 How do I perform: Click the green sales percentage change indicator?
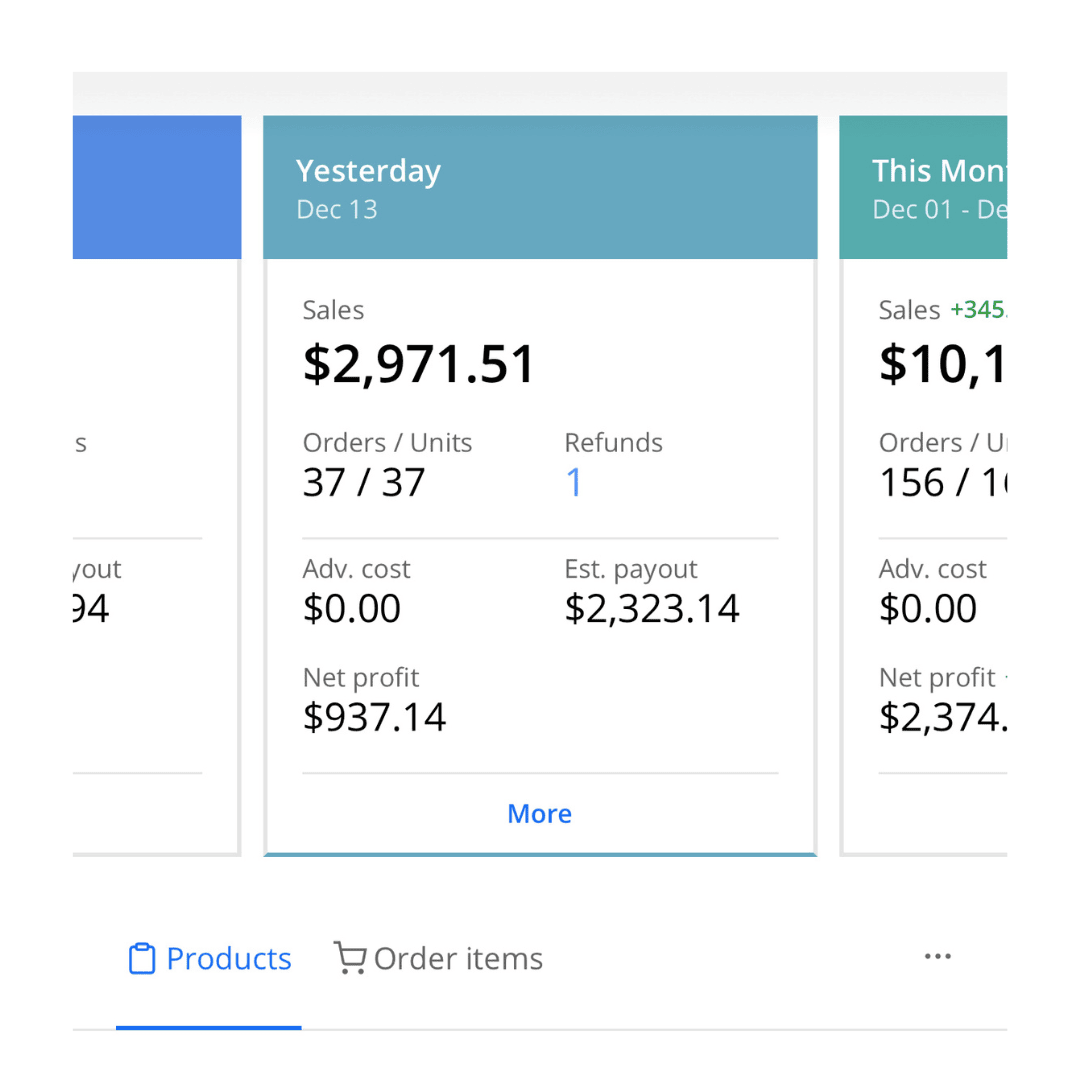click(978, 310)
